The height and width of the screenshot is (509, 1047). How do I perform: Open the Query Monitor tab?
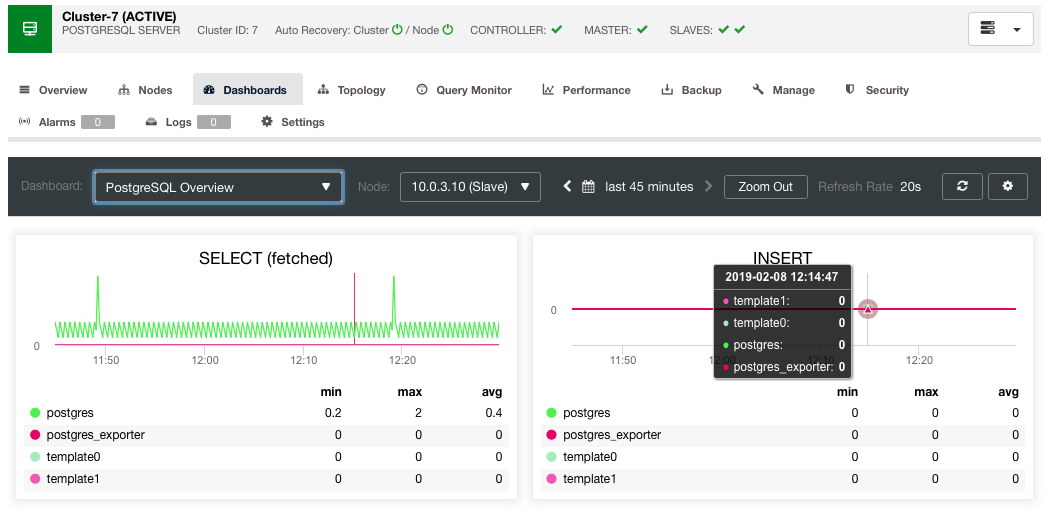[x=464, y=90]
